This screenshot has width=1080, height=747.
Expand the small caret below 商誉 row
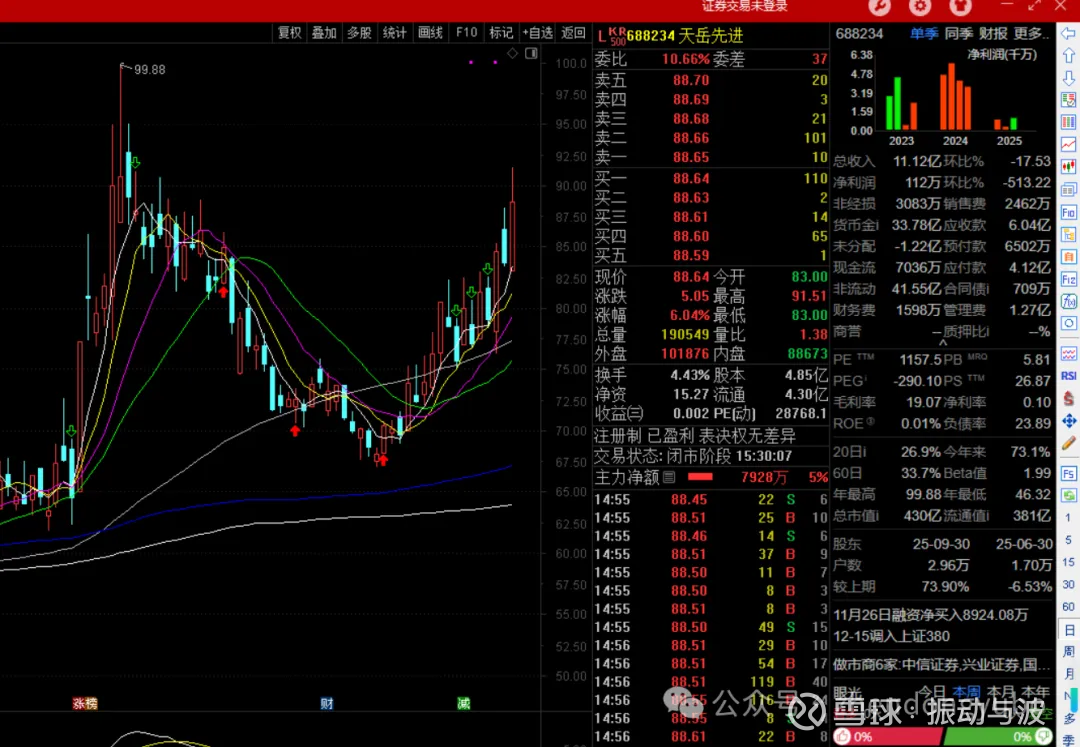[943, 342]
